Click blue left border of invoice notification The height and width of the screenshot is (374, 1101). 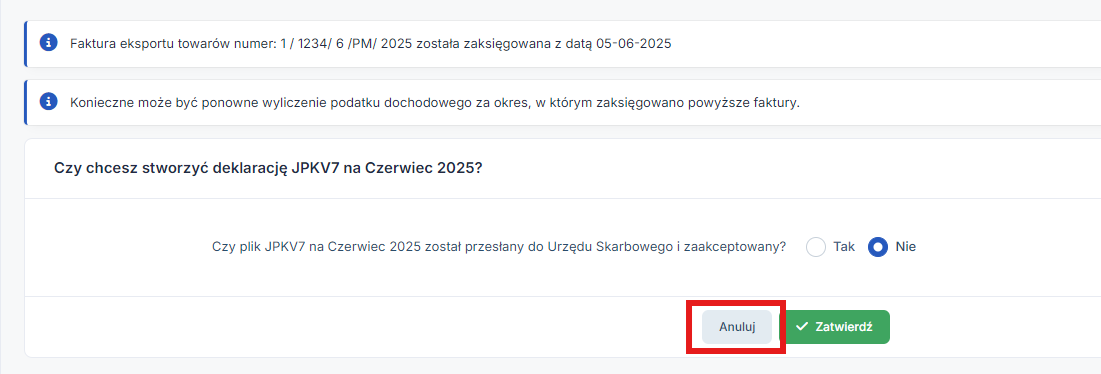pyautogui.click(x=25, y=44)
